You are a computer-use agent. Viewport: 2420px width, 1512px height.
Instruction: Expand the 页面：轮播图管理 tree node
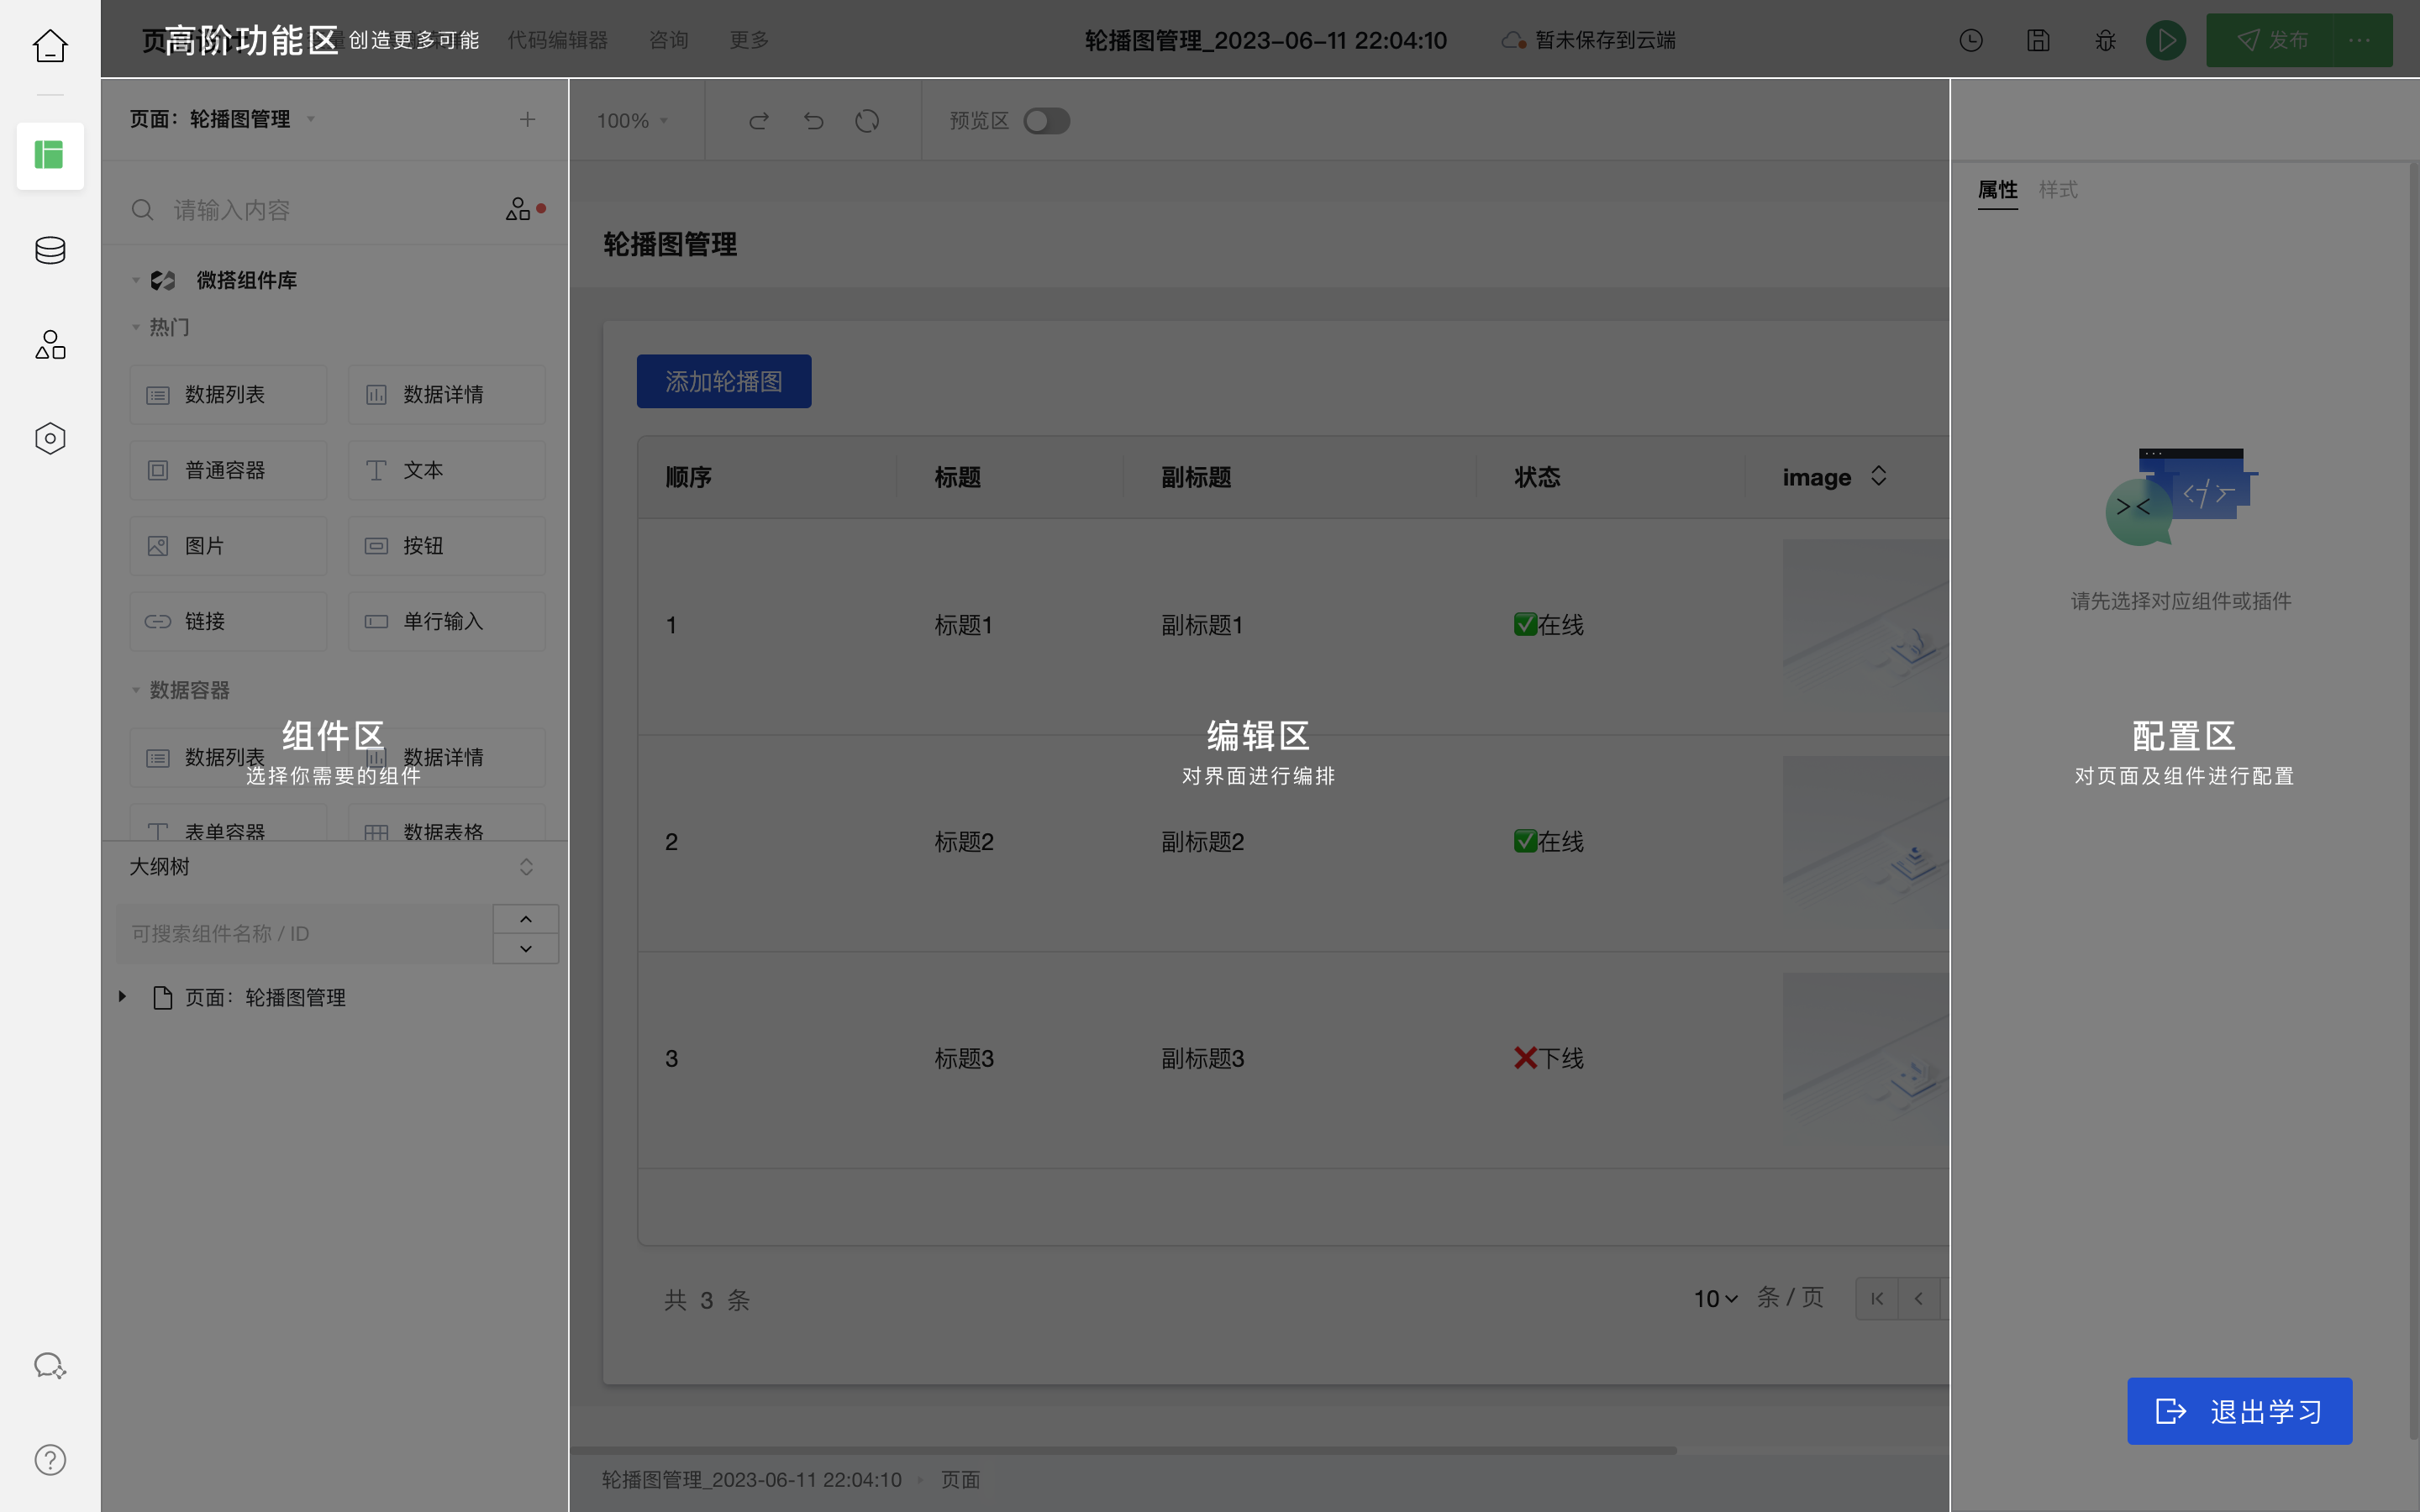[x=123, y=997]
